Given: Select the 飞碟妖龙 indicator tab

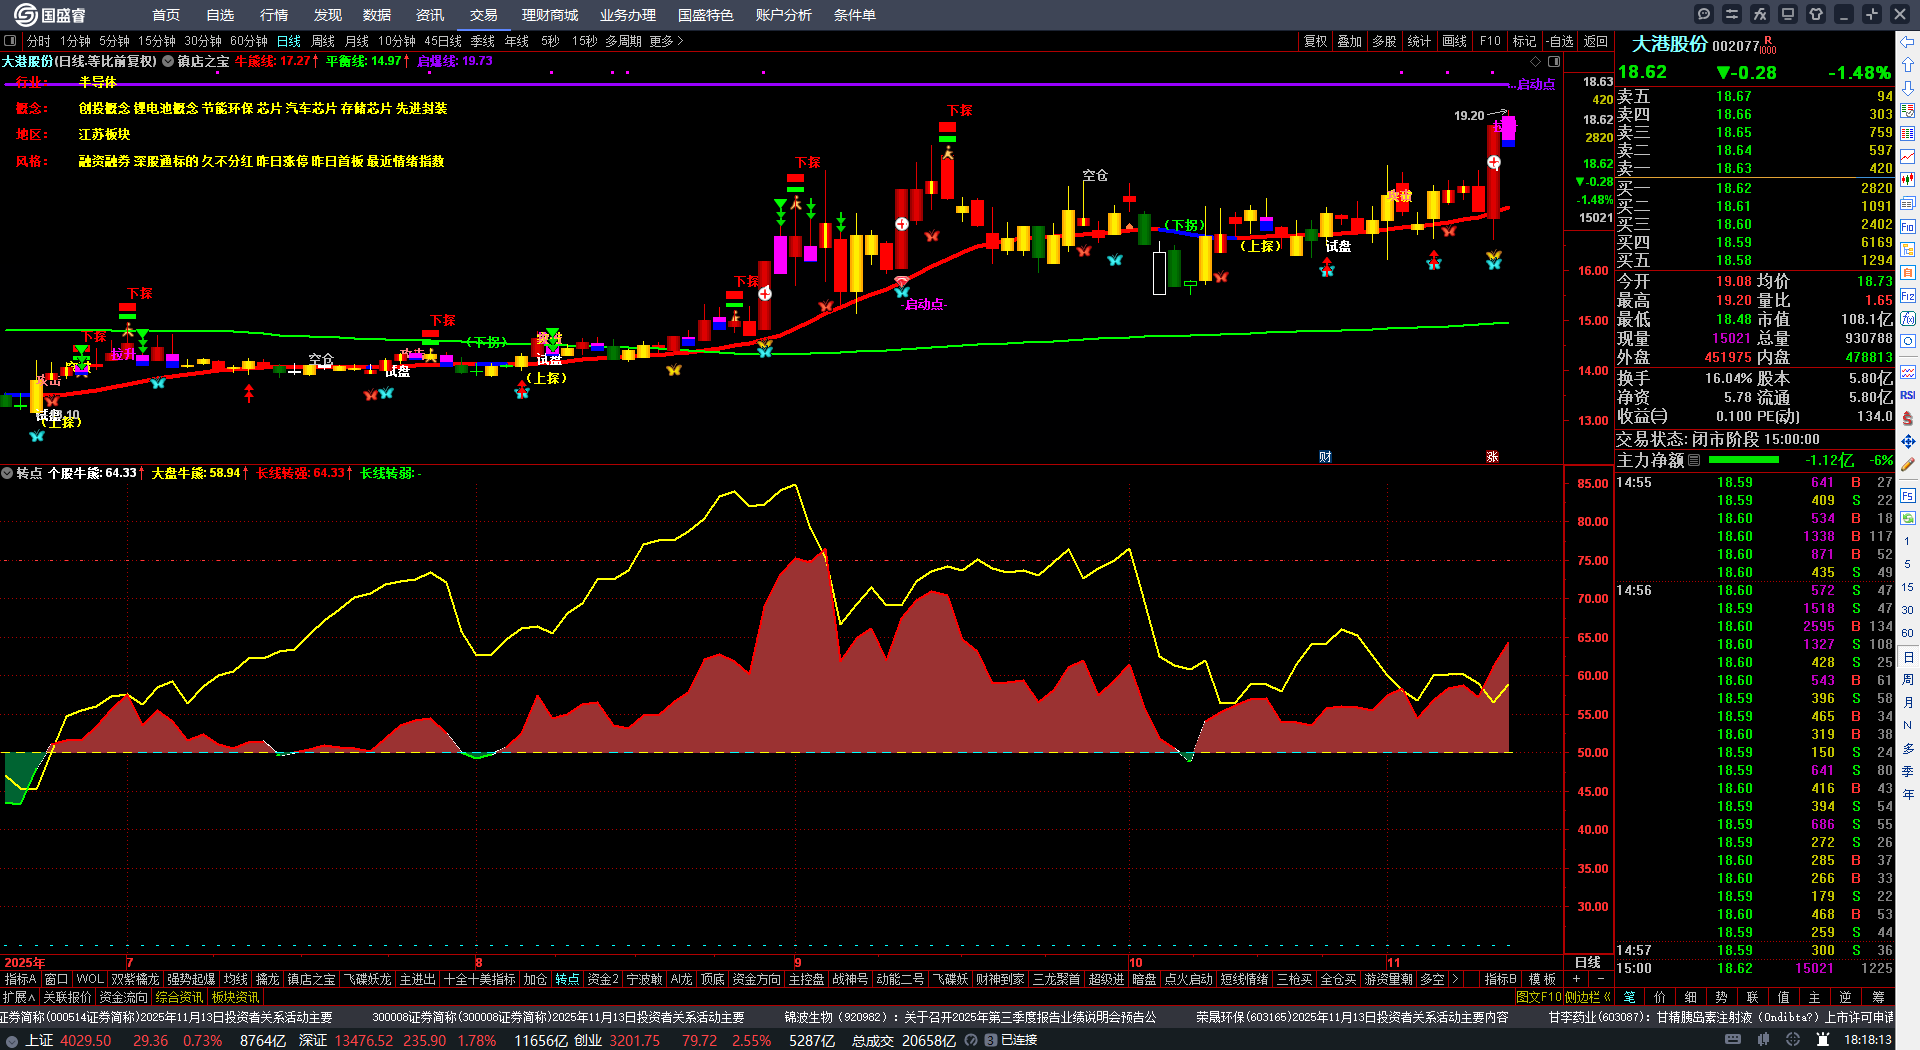Looking at the screenshot, I should (368, 979).
